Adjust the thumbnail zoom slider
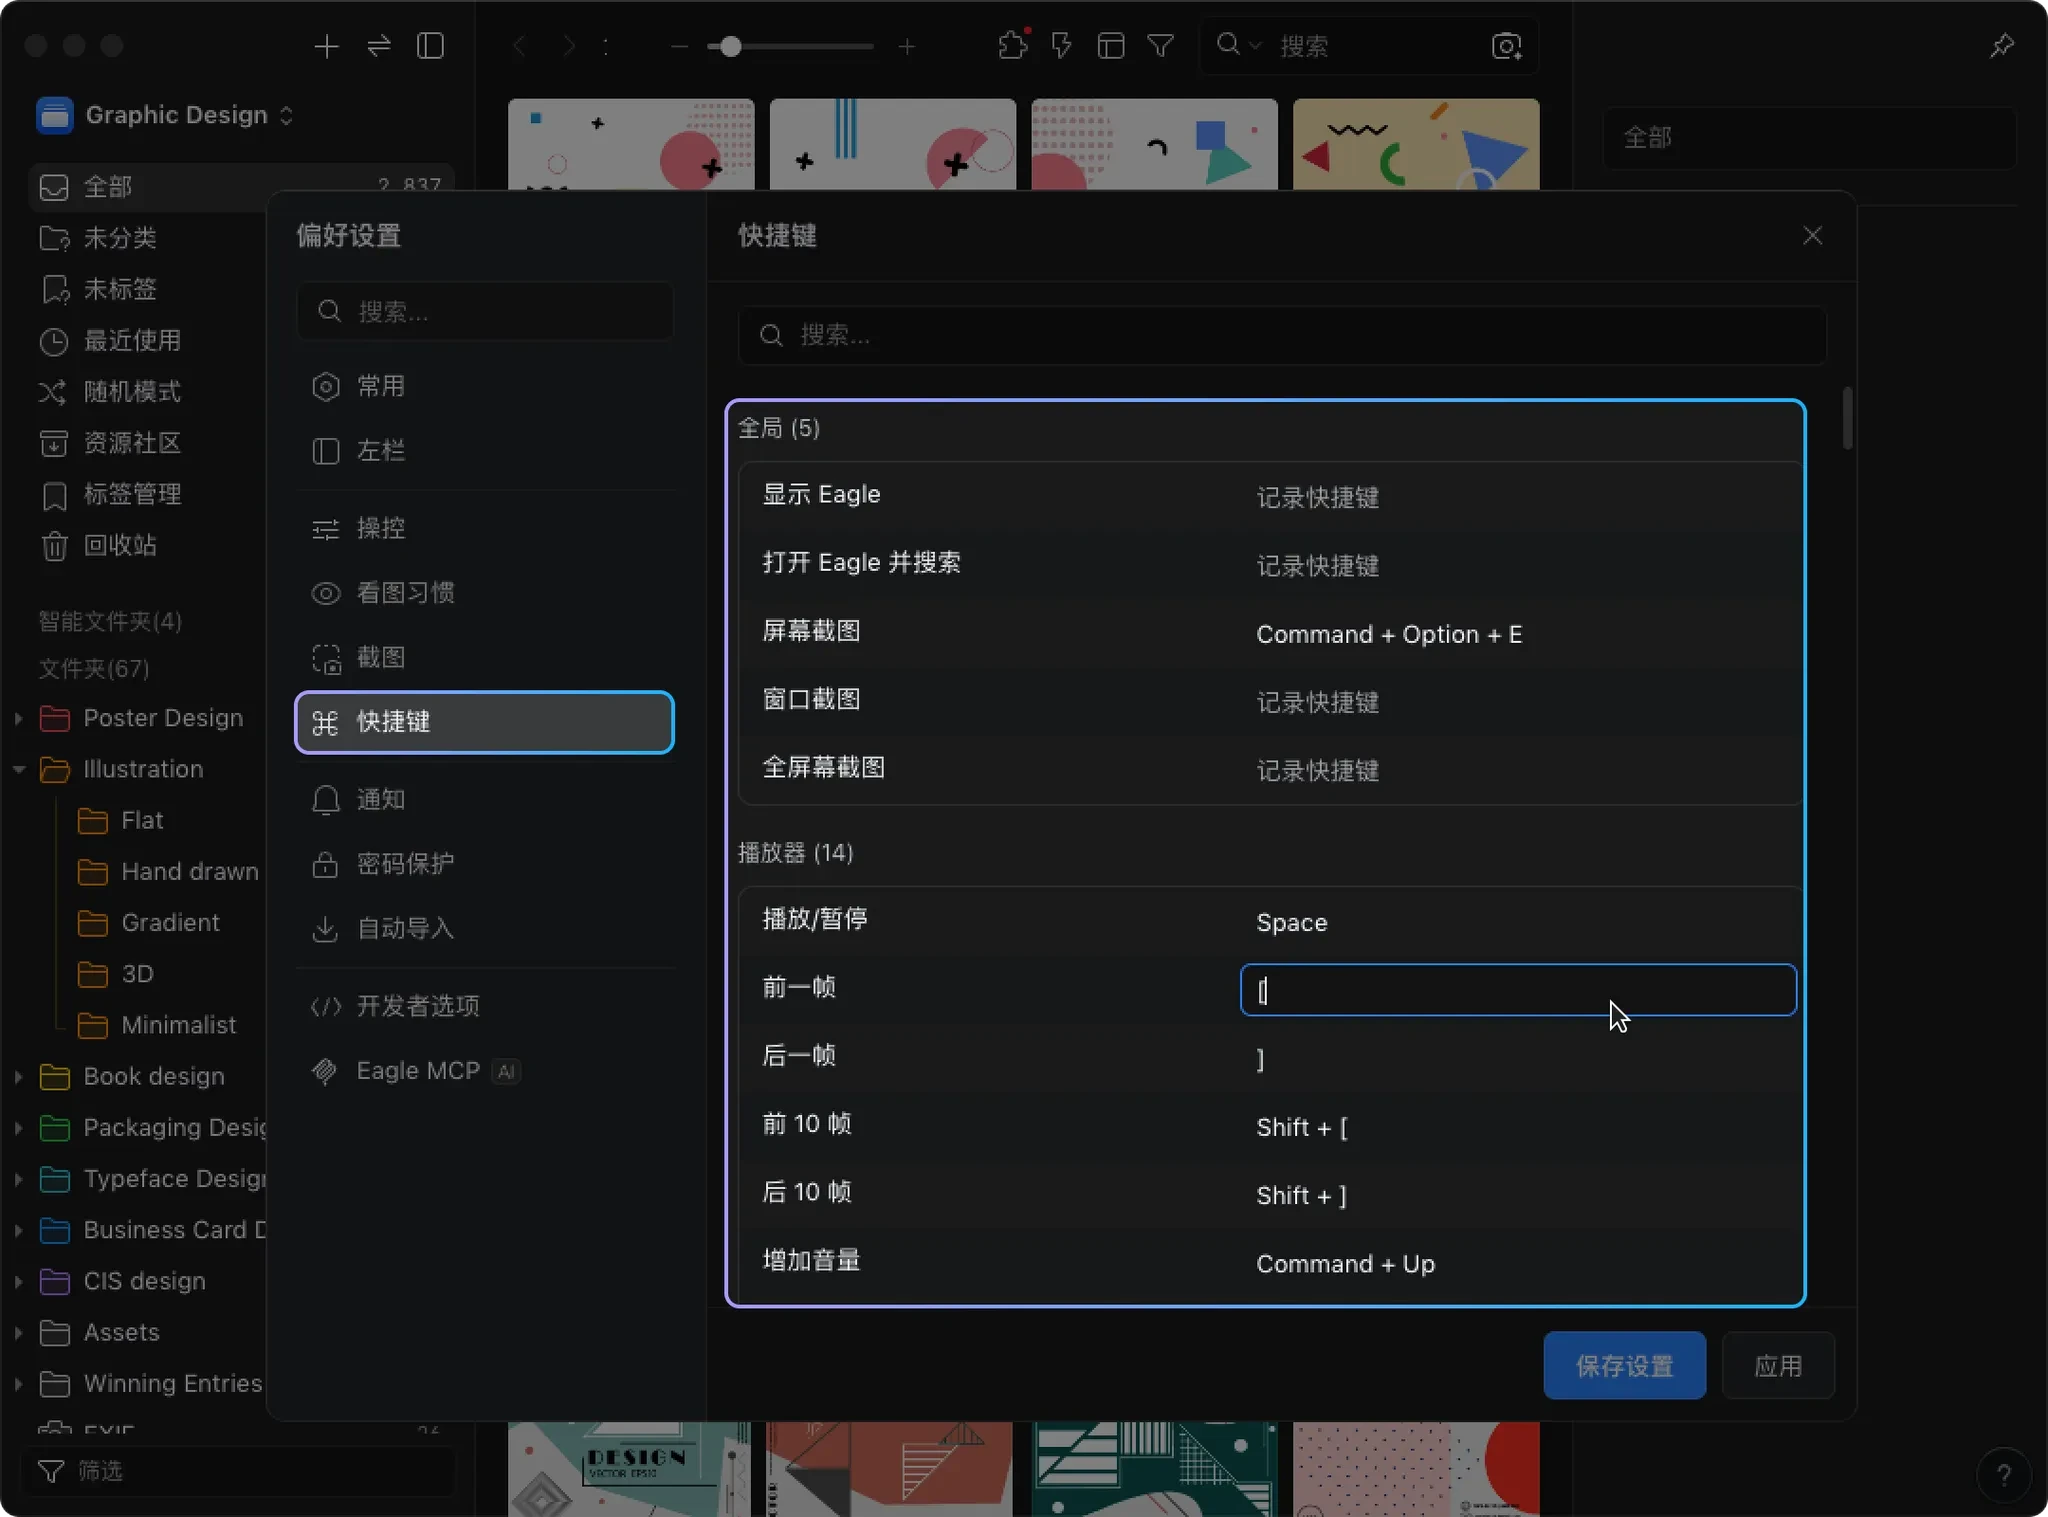The image size is (2048, 1517). 790,46
